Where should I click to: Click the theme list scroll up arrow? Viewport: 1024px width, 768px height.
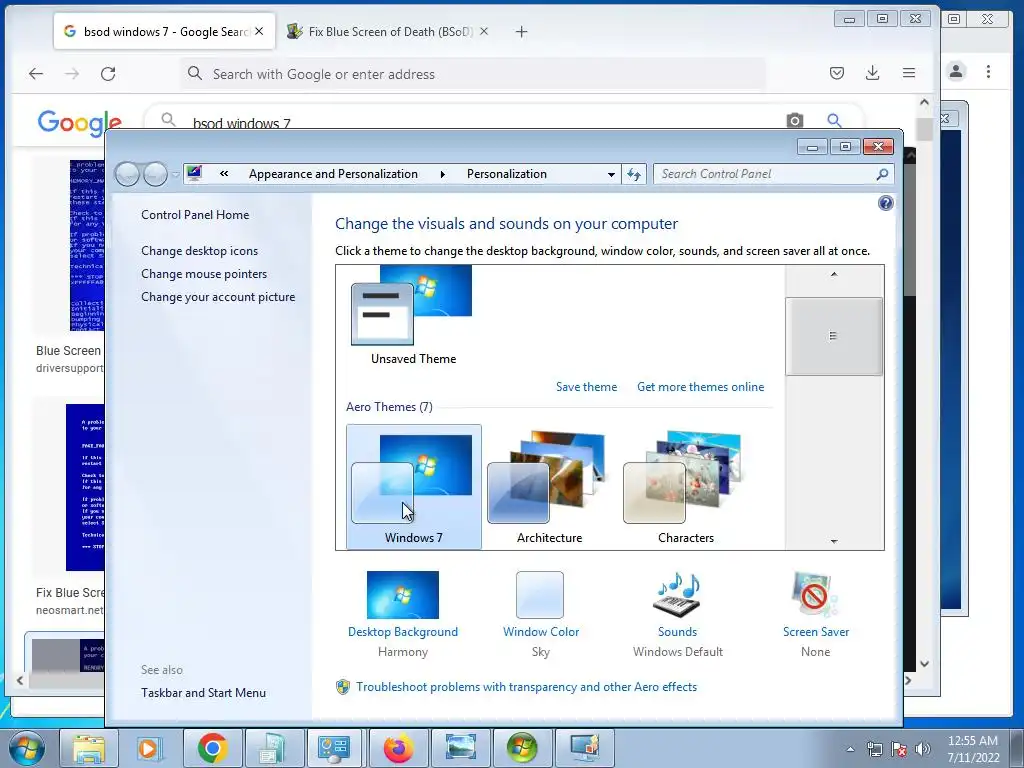[834, 274]
